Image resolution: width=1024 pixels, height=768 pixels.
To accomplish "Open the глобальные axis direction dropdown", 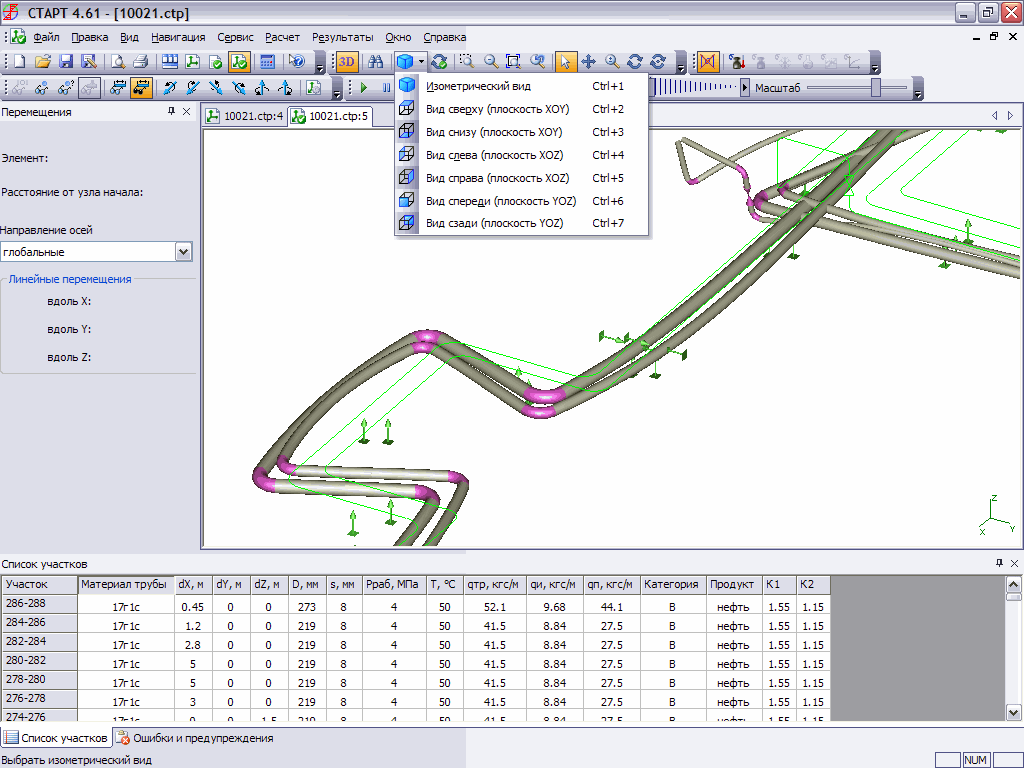I will click(x=183, y=252).
